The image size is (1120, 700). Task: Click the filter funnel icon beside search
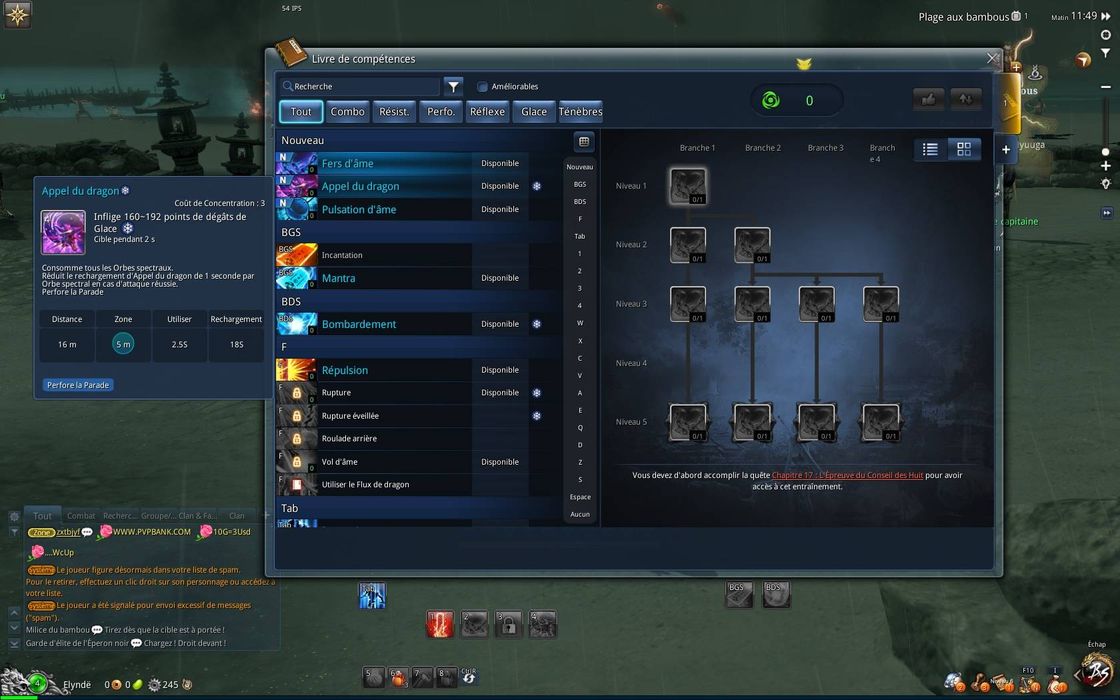453,87
